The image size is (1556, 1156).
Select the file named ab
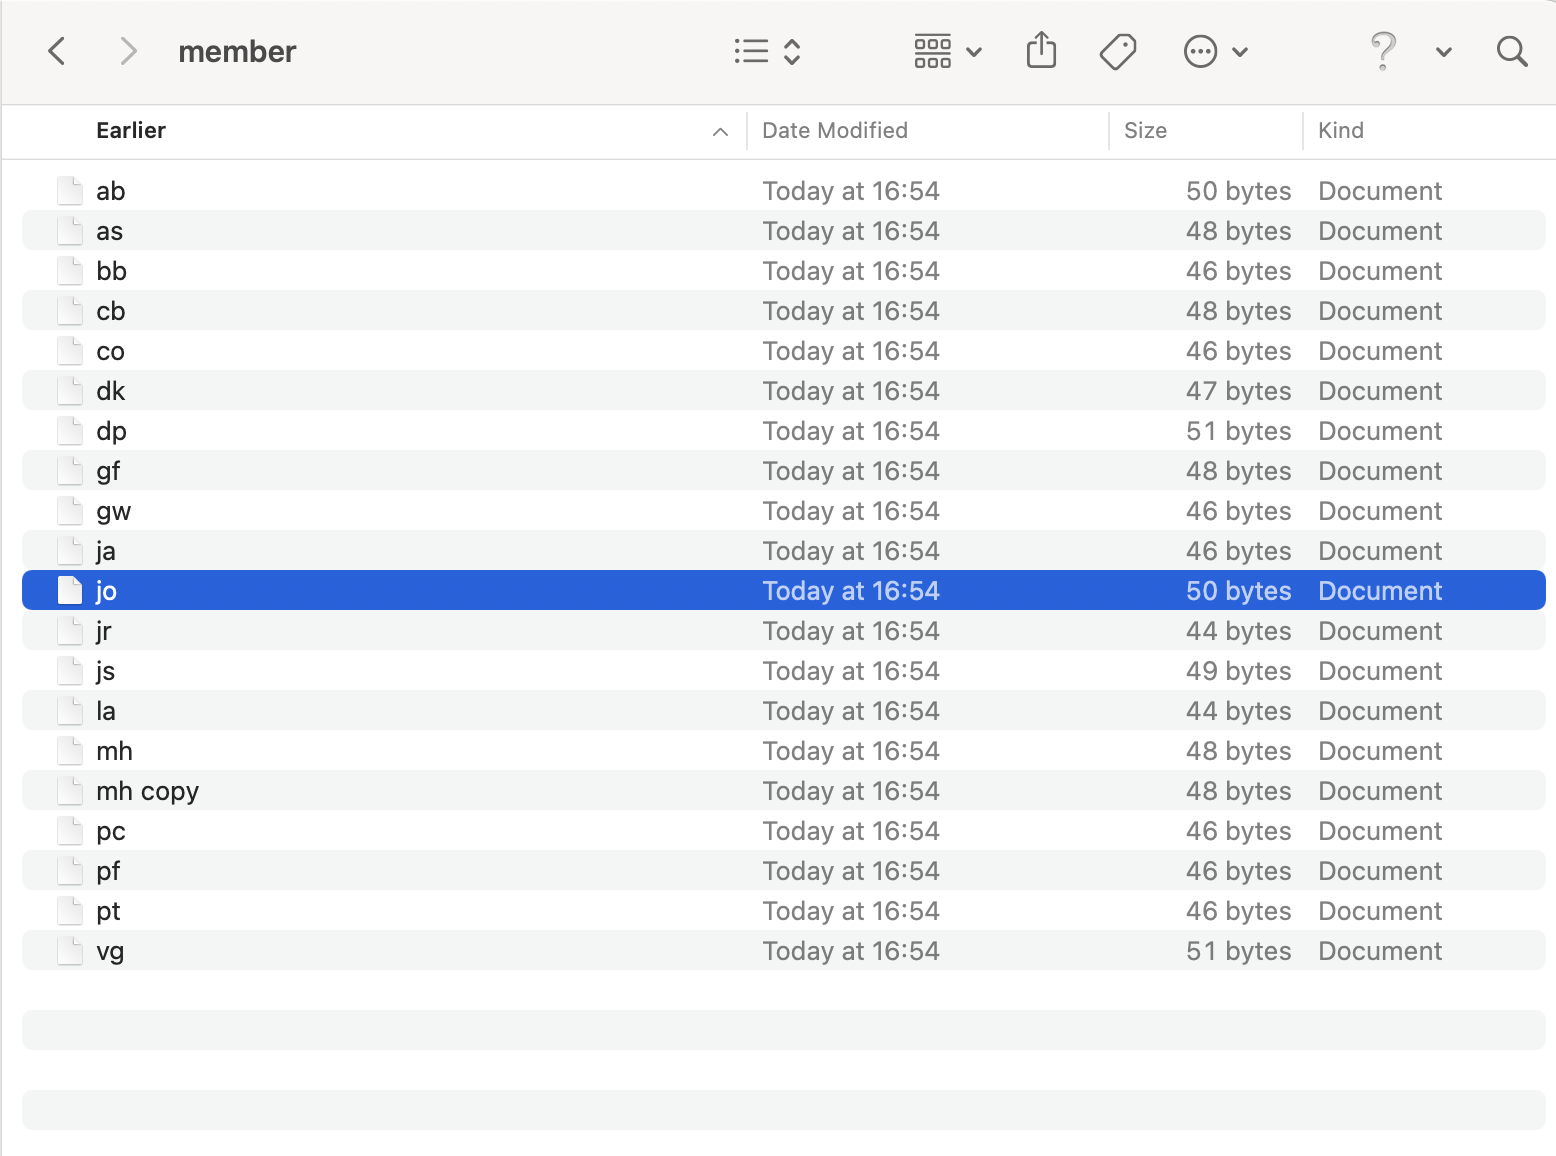(110, 191)
